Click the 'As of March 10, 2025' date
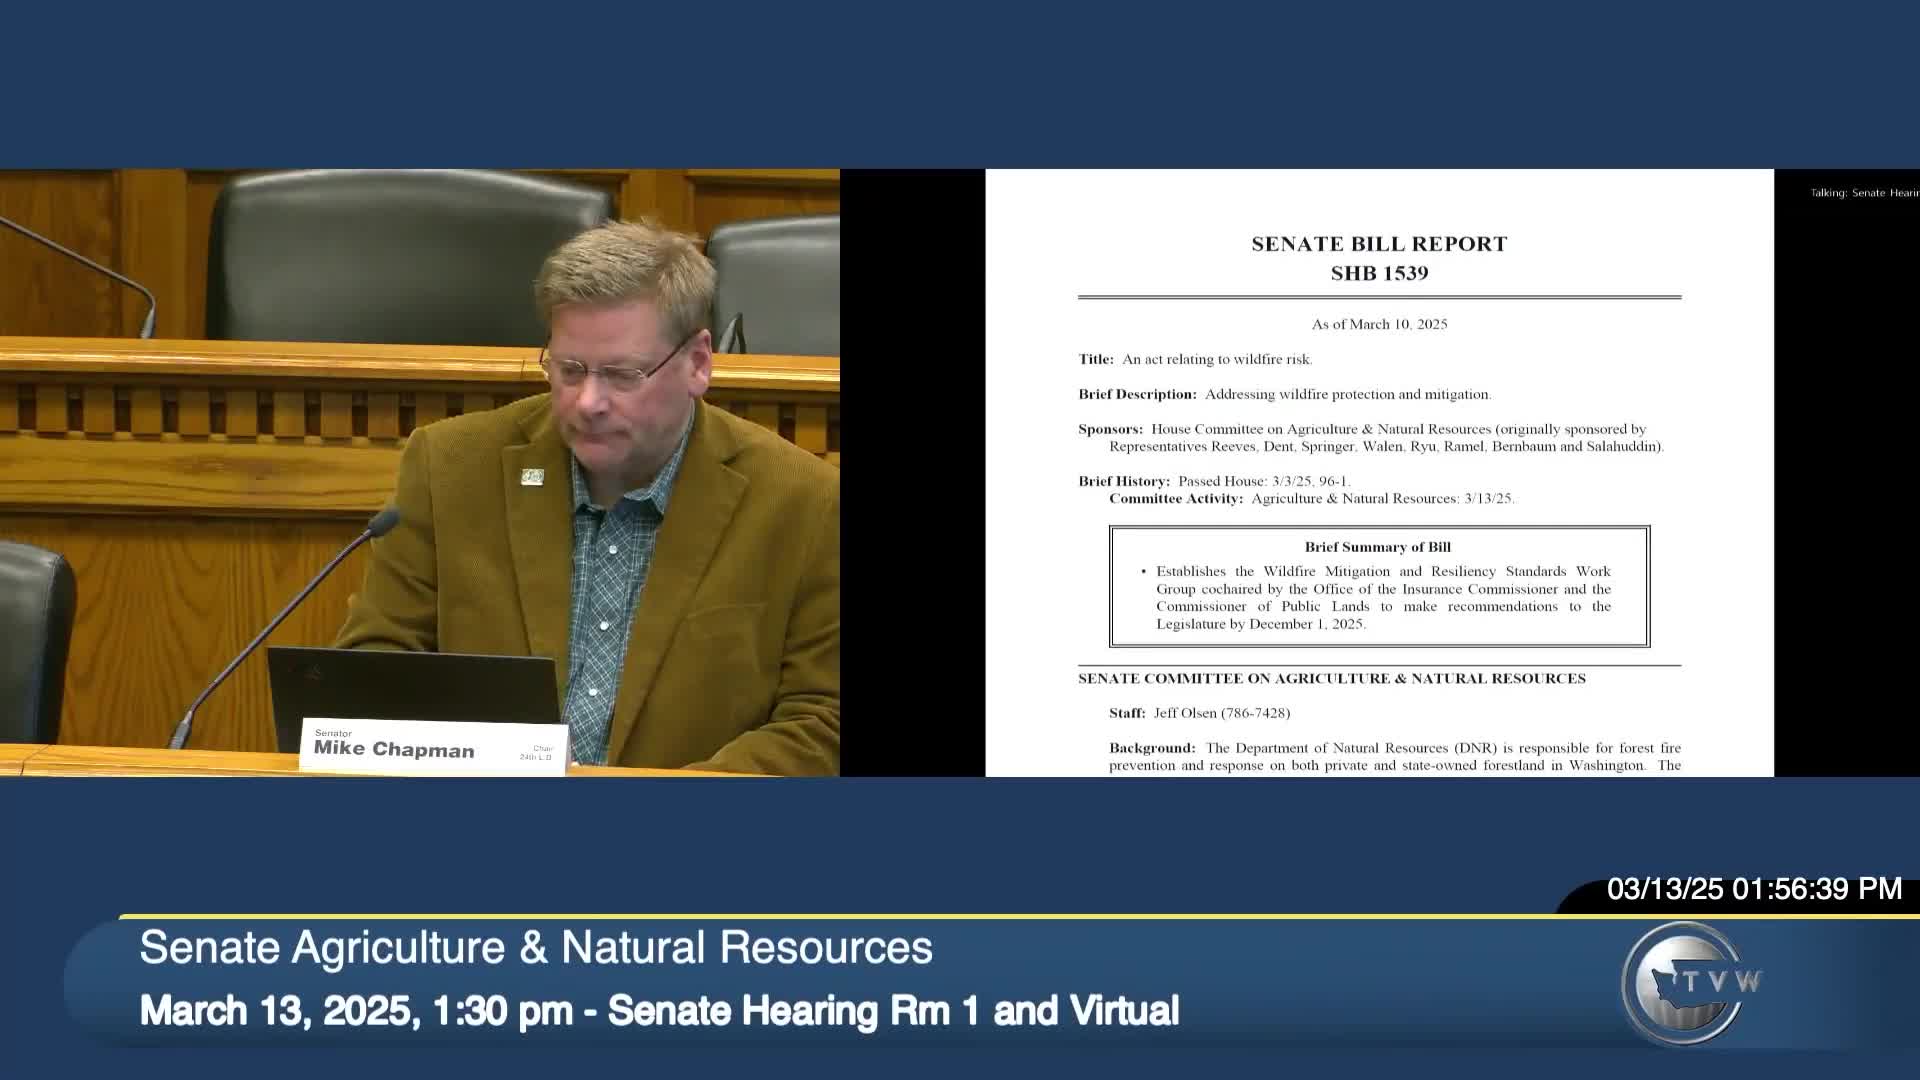1920x1080 pixels. 1379,324
